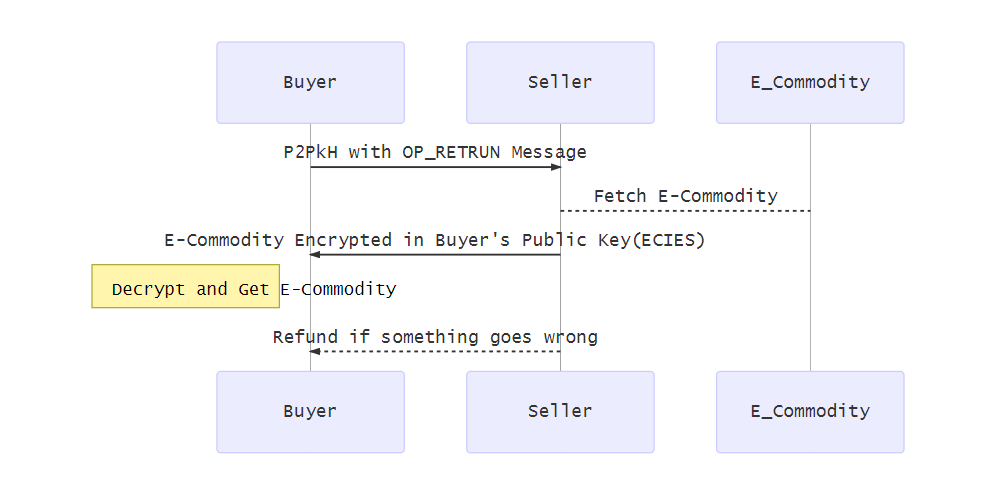
Task: Select the top Buyer participant box
Action: [310, 82]
